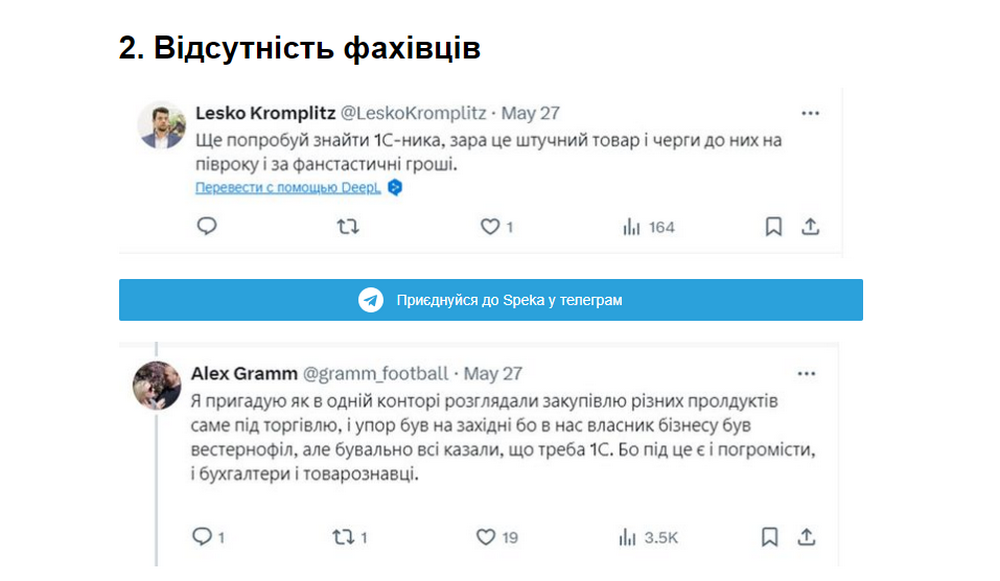Viewport: 1000px width, 581px height.
Task: Click the Telegram plane icon in the banner
Action: coord(369,299)
